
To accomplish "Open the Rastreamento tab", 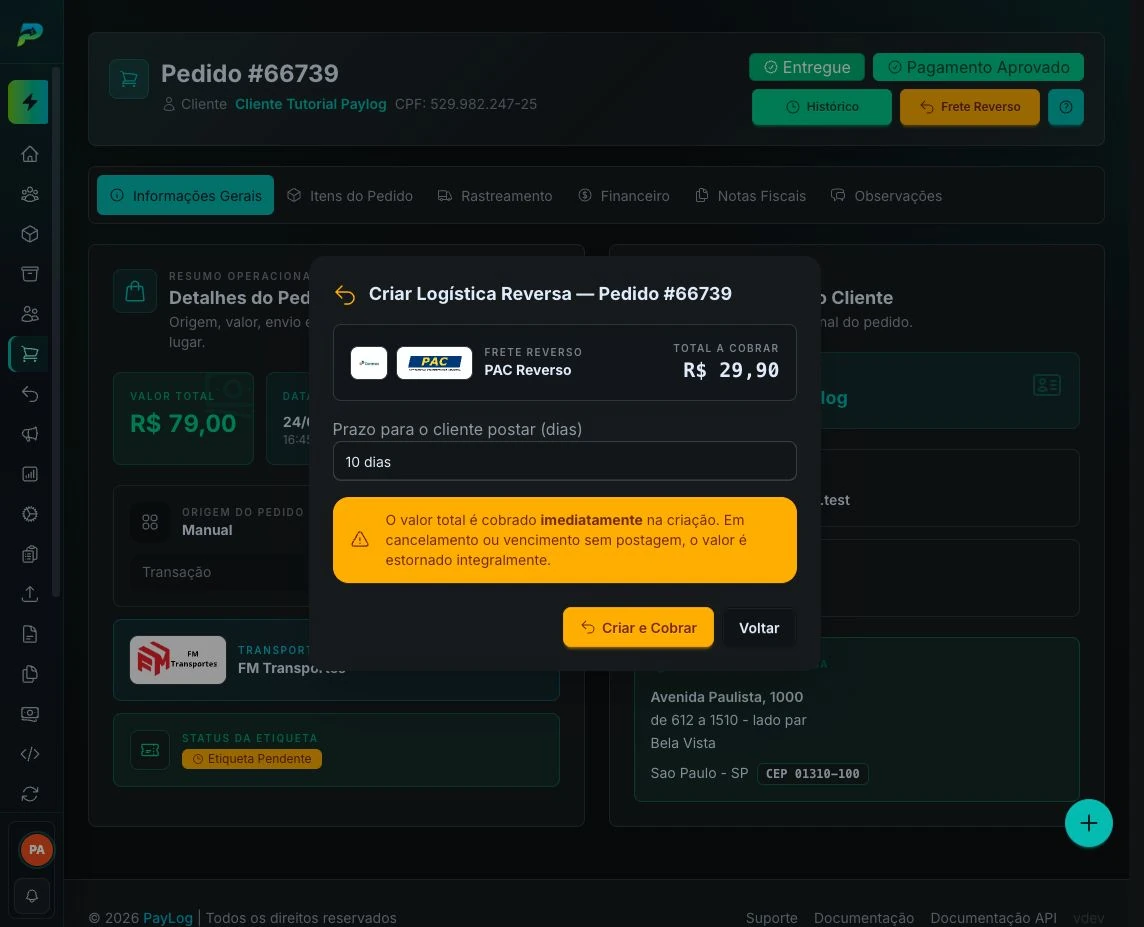I will (x=495, y=195).
